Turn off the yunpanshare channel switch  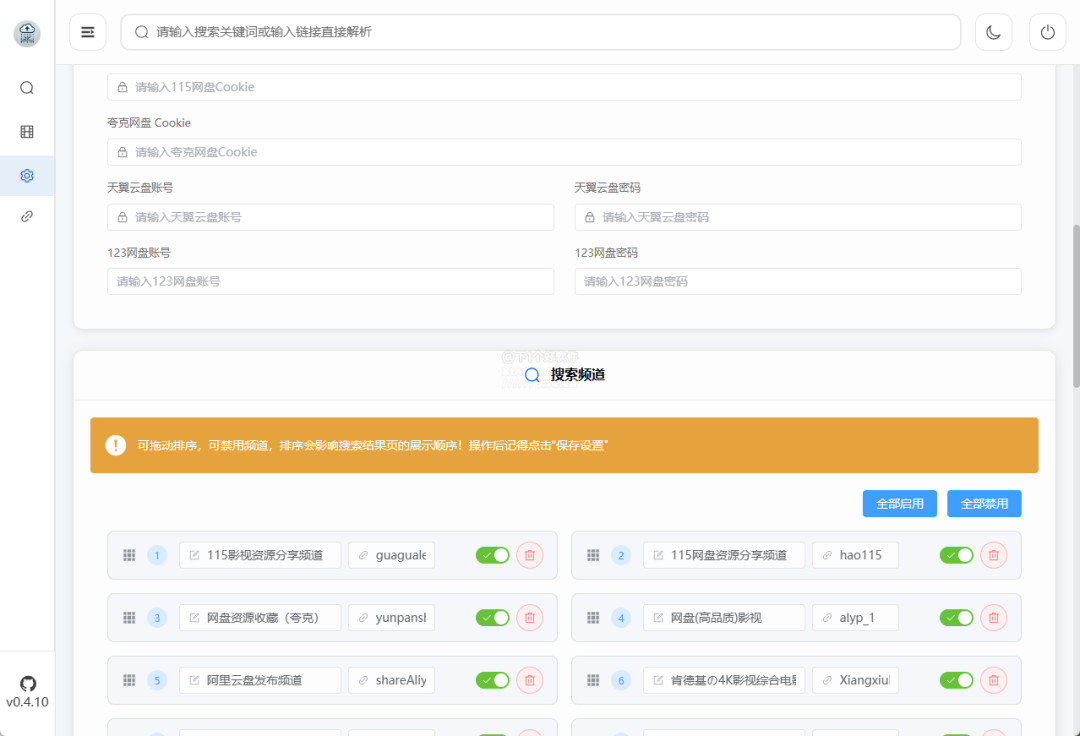[x=492, y=618]
